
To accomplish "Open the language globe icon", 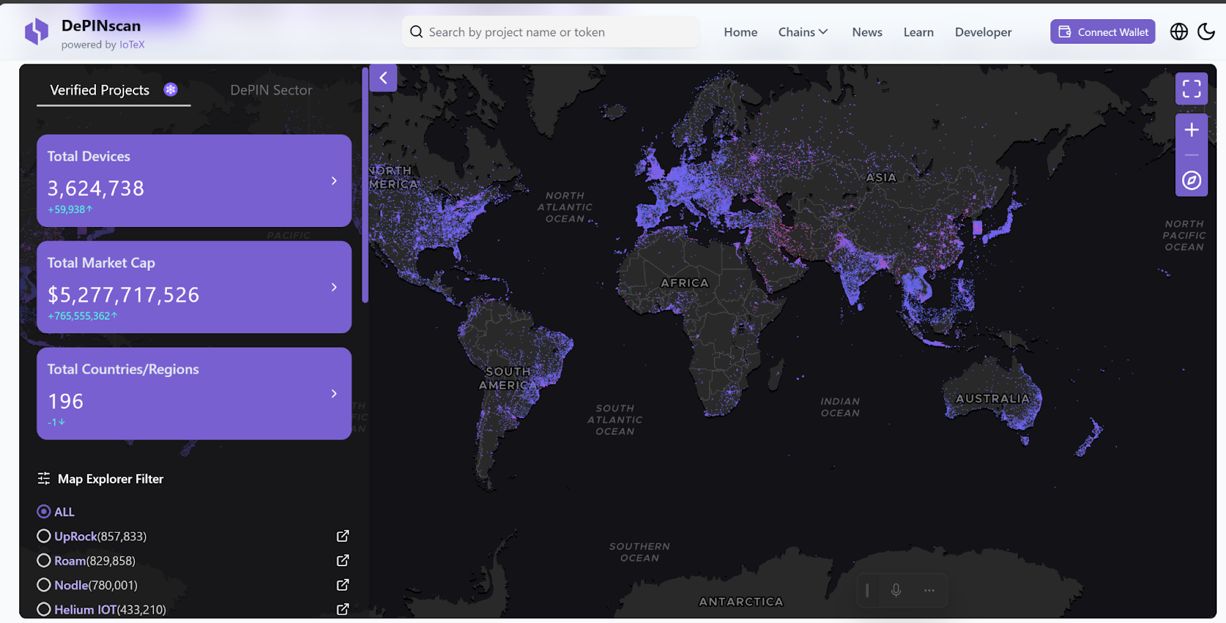I will pos(1179,32).
